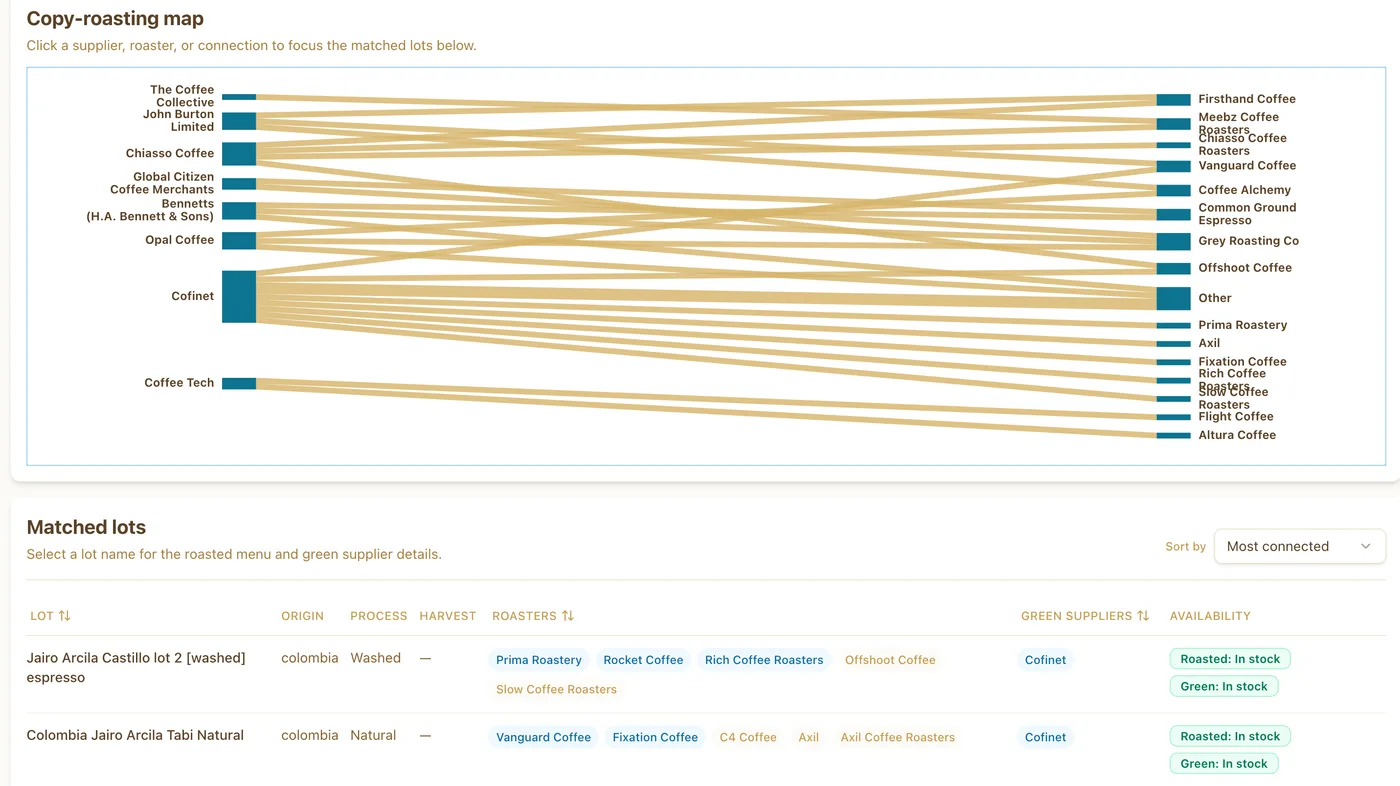Click the Cofinet supplier chip in the Tabi Natural row
Screen dimensions: 1400x786
click(x=1045, y=737)
